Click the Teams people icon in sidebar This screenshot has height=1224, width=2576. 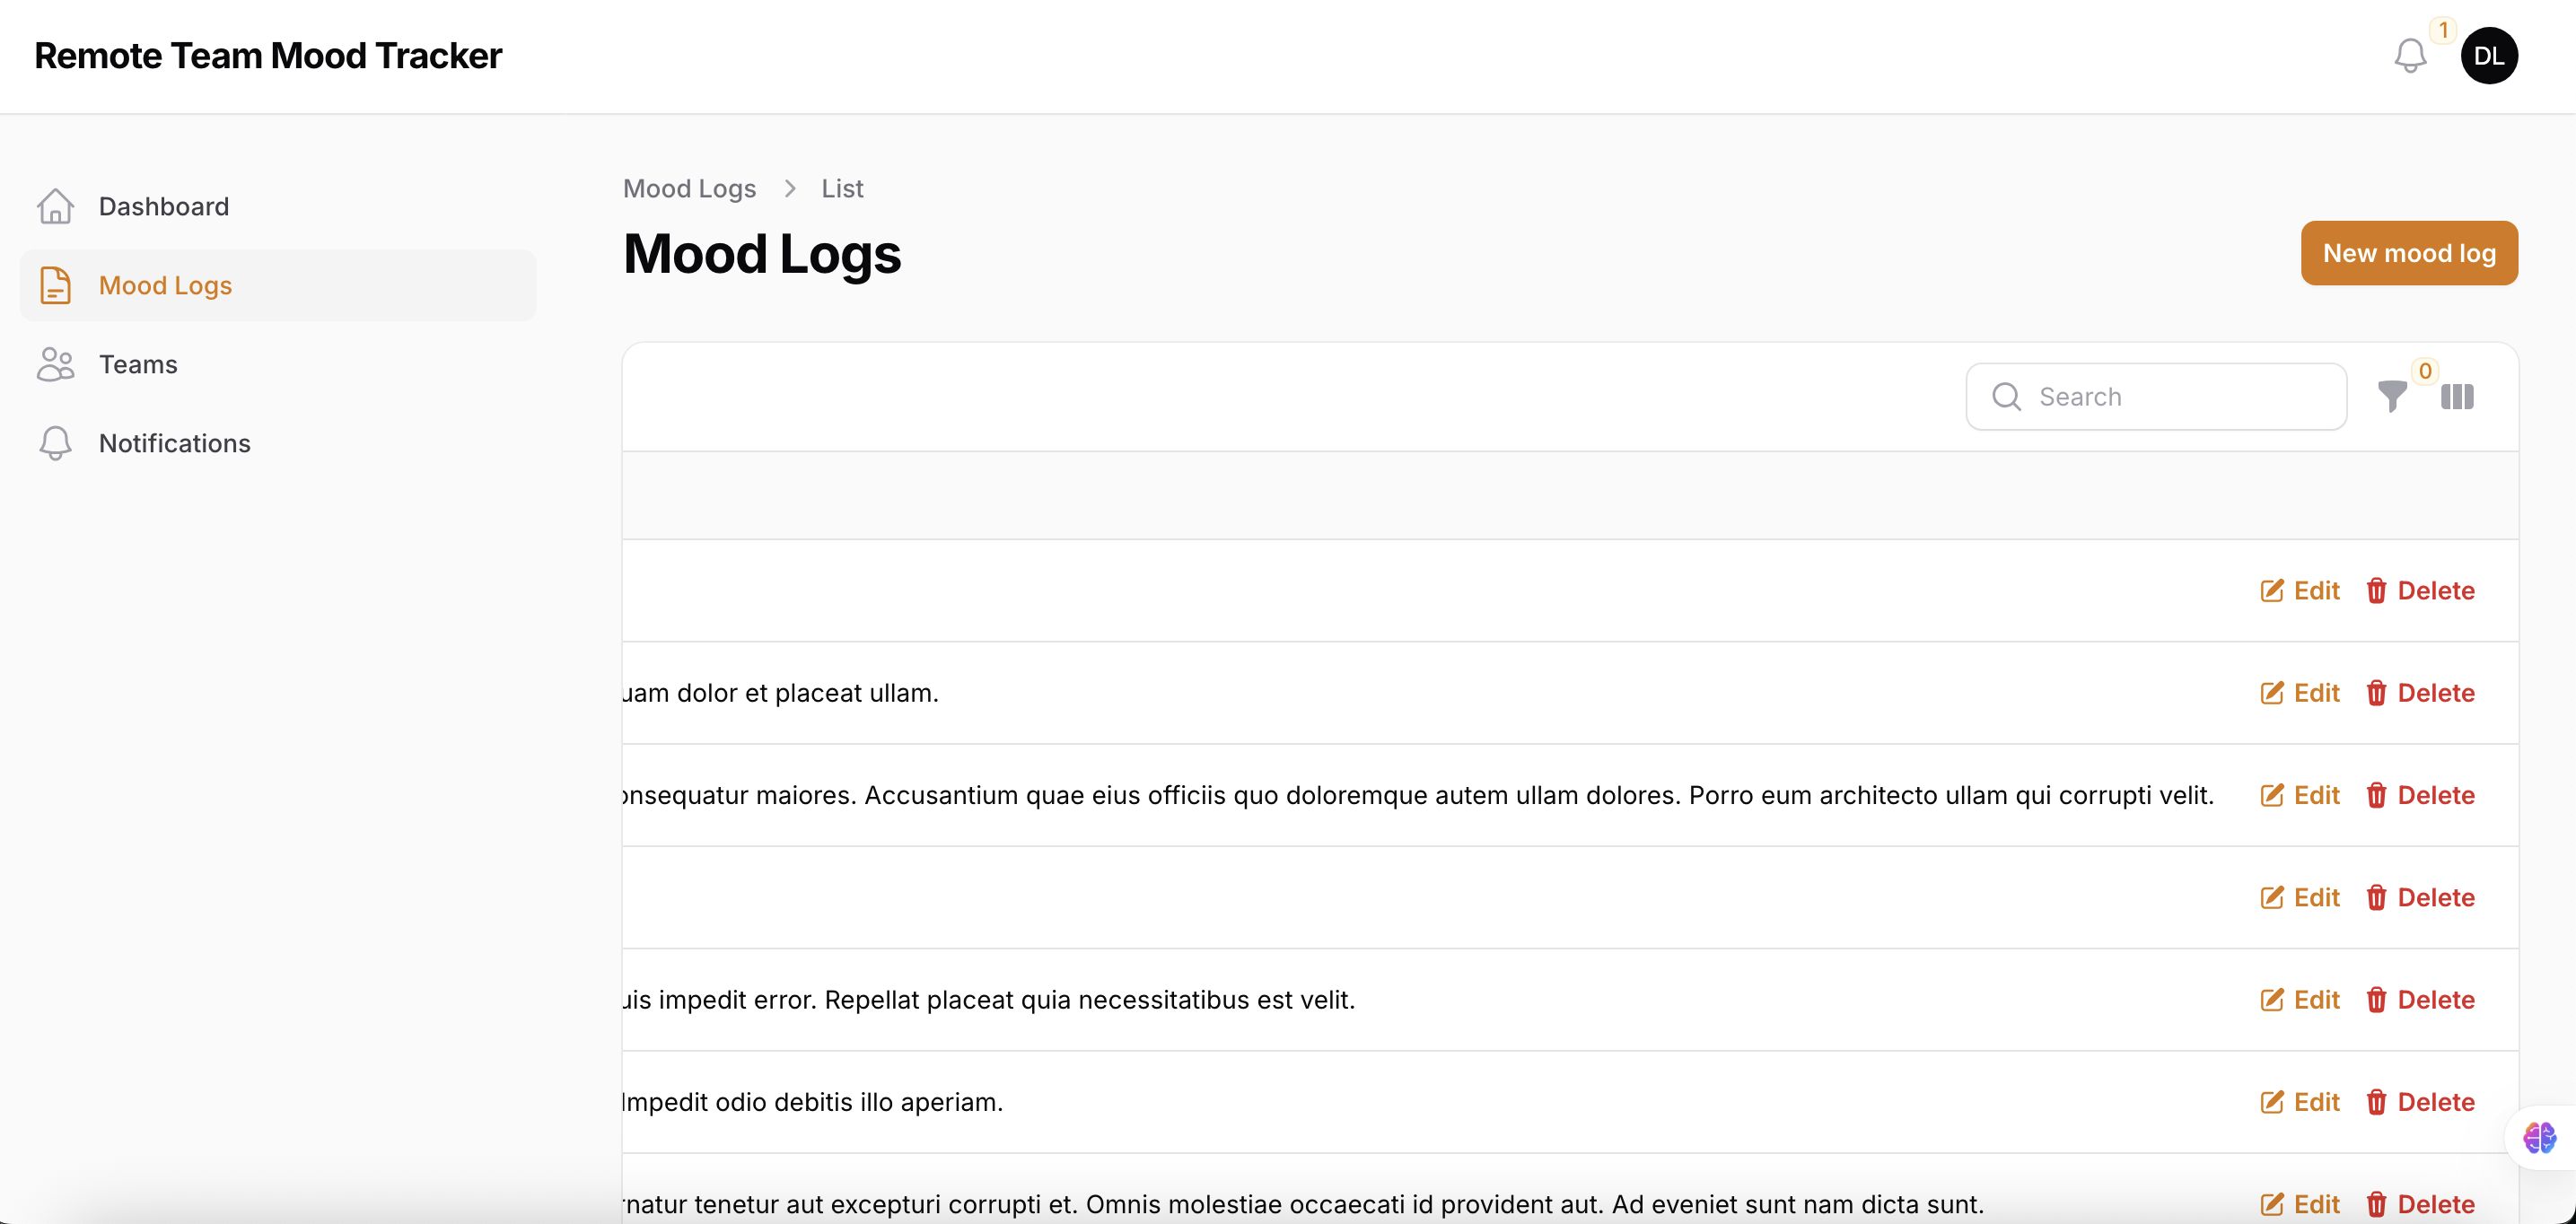click(56, 364)
